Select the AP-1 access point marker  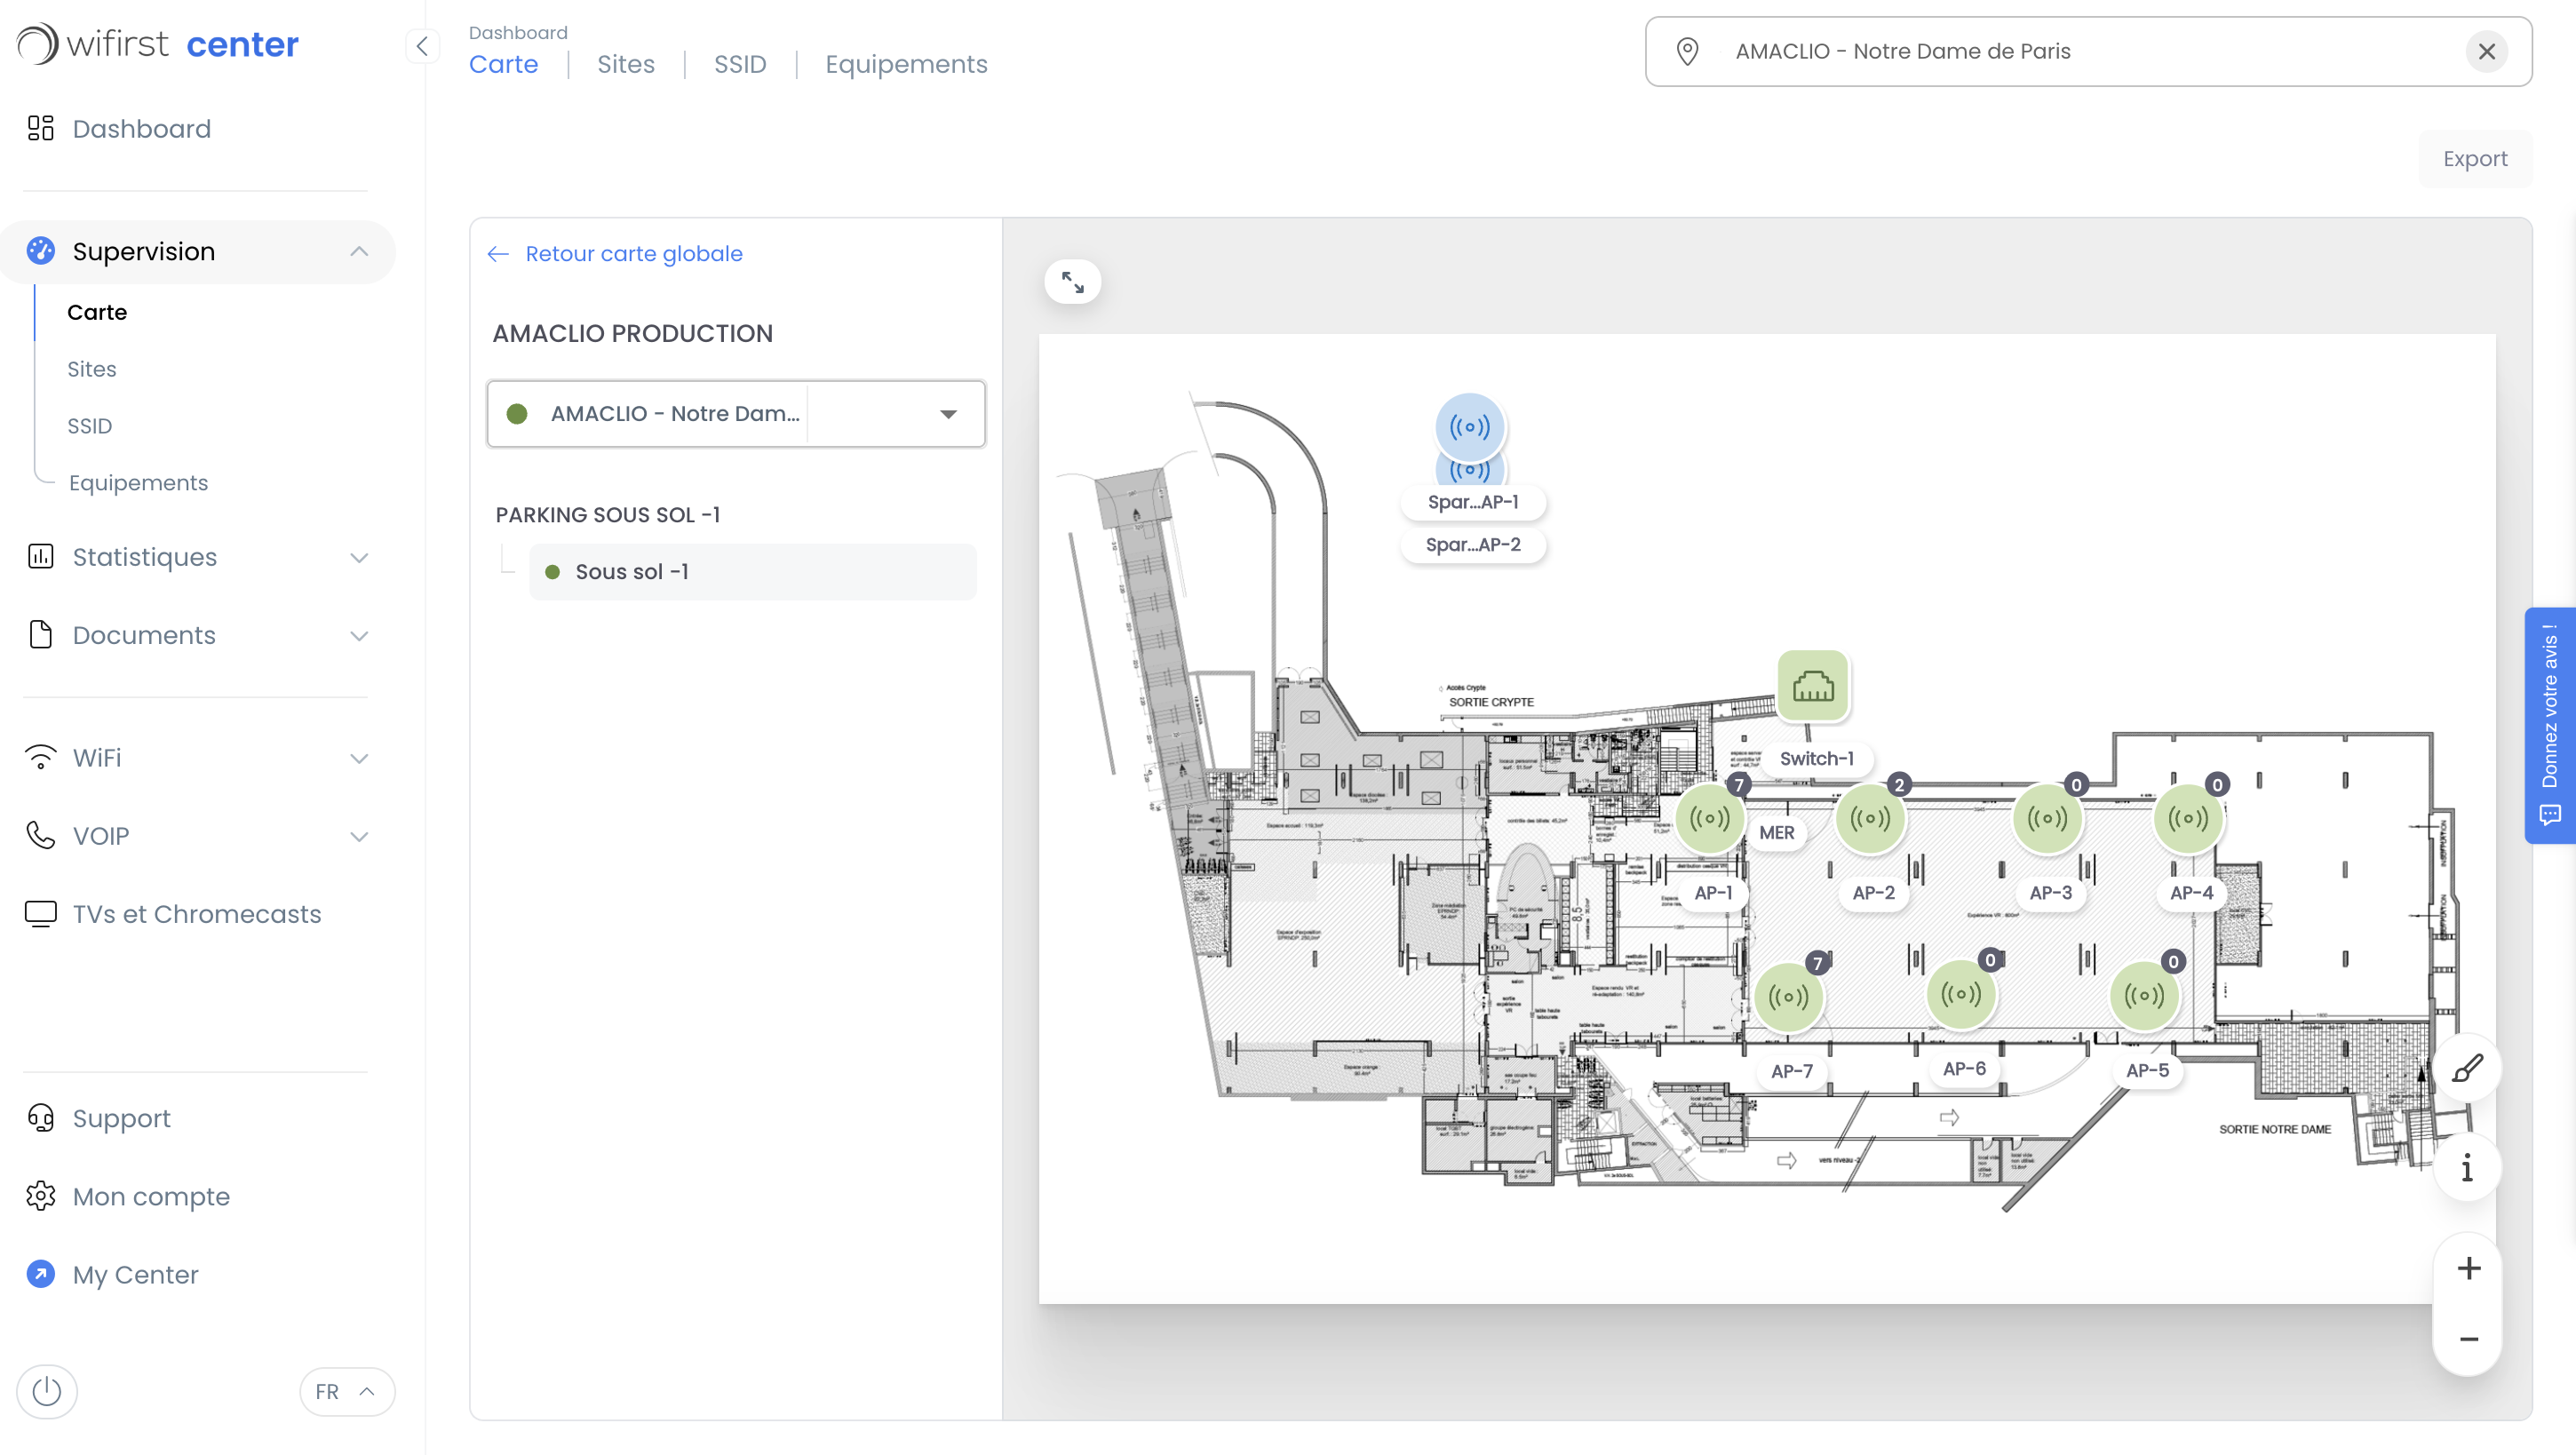1709,819
